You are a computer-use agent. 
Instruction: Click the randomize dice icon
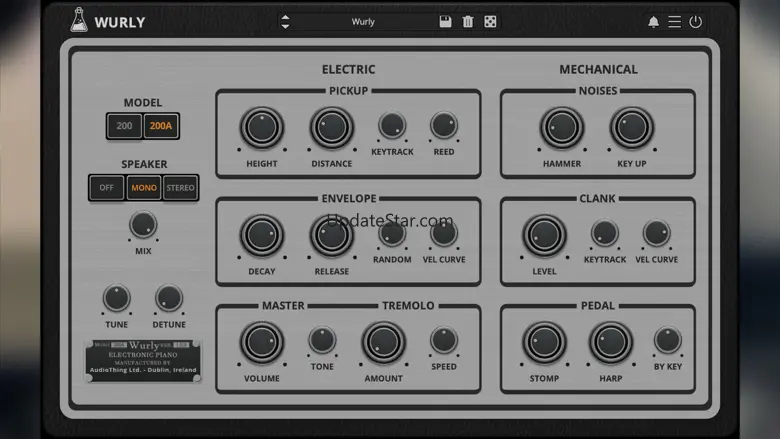pos(490,21)
